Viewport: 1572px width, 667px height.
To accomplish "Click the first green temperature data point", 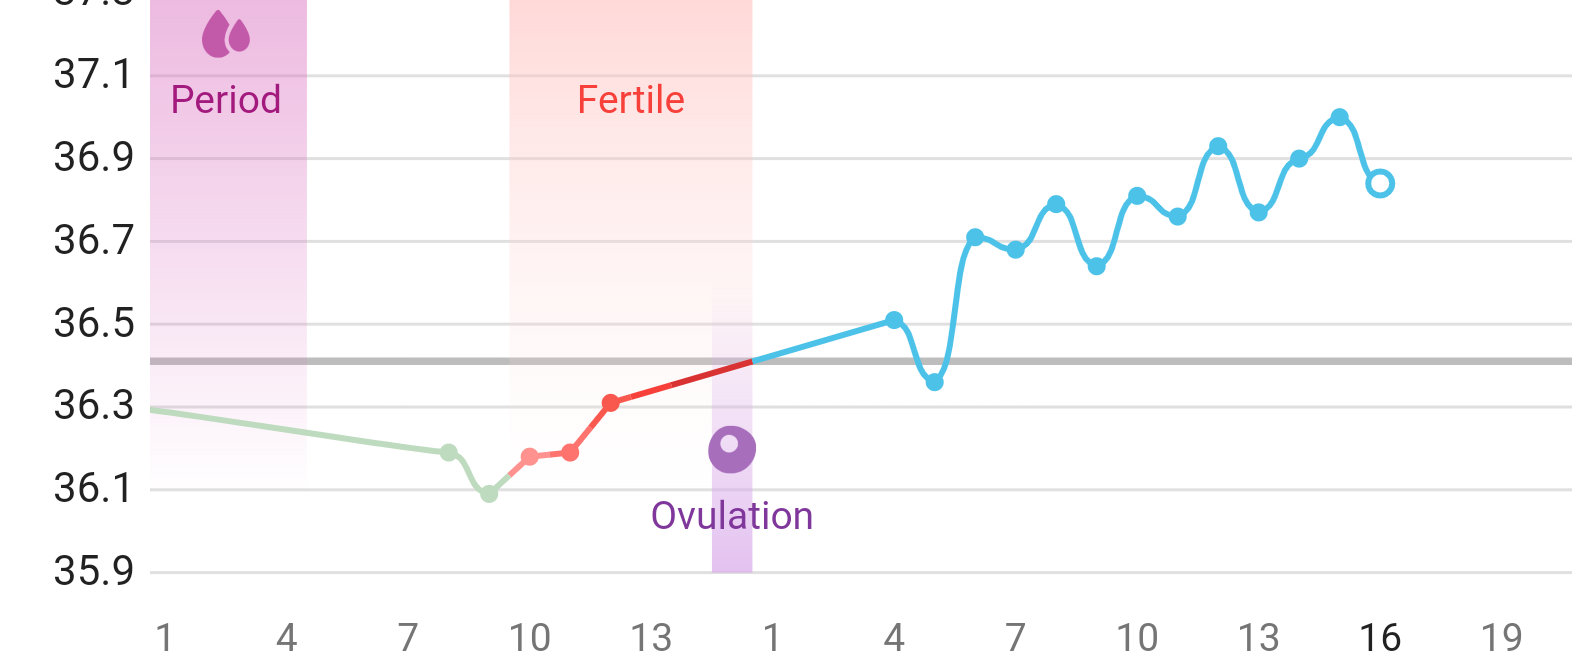I will (449, 452).
